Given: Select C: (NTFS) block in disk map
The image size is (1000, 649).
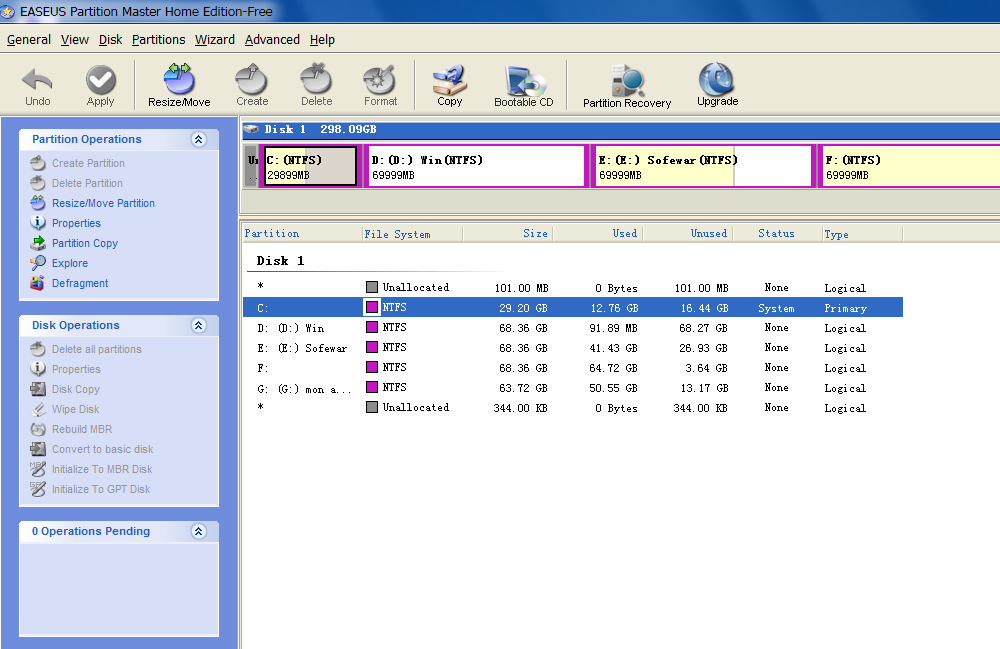Looking at the screenshot, I should (x=311, y=166).
